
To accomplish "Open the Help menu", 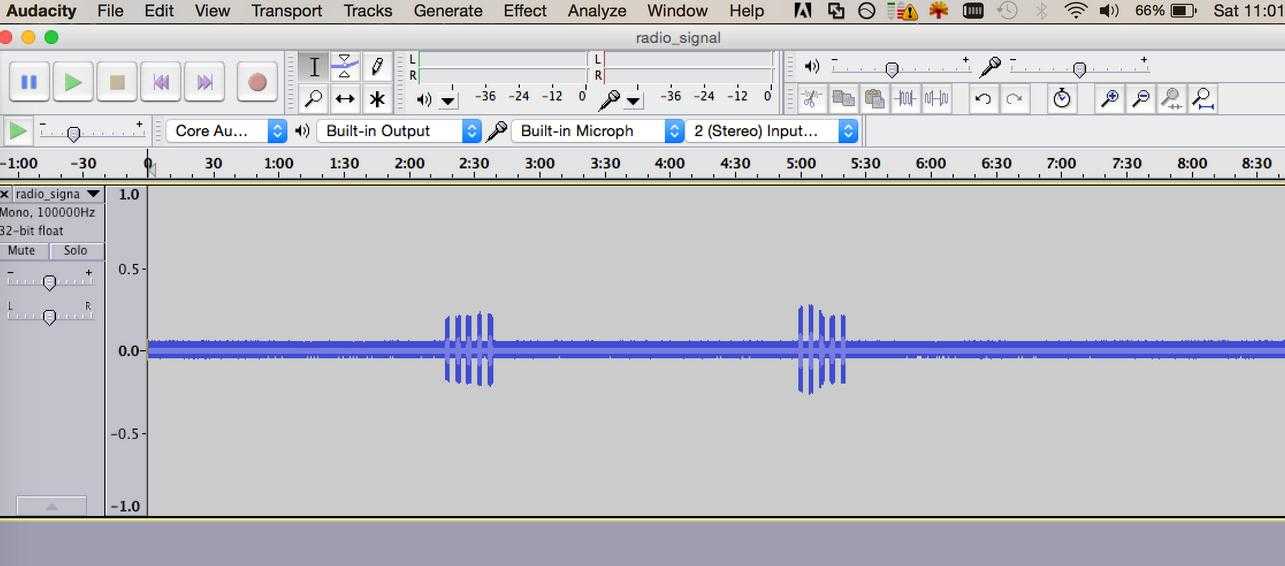I will (x=746, y=11).
